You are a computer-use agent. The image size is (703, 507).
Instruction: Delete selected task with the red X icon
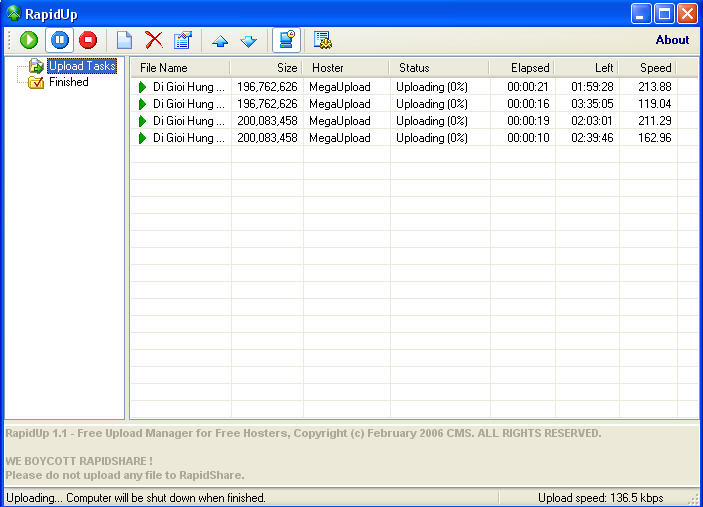[154, 40]
